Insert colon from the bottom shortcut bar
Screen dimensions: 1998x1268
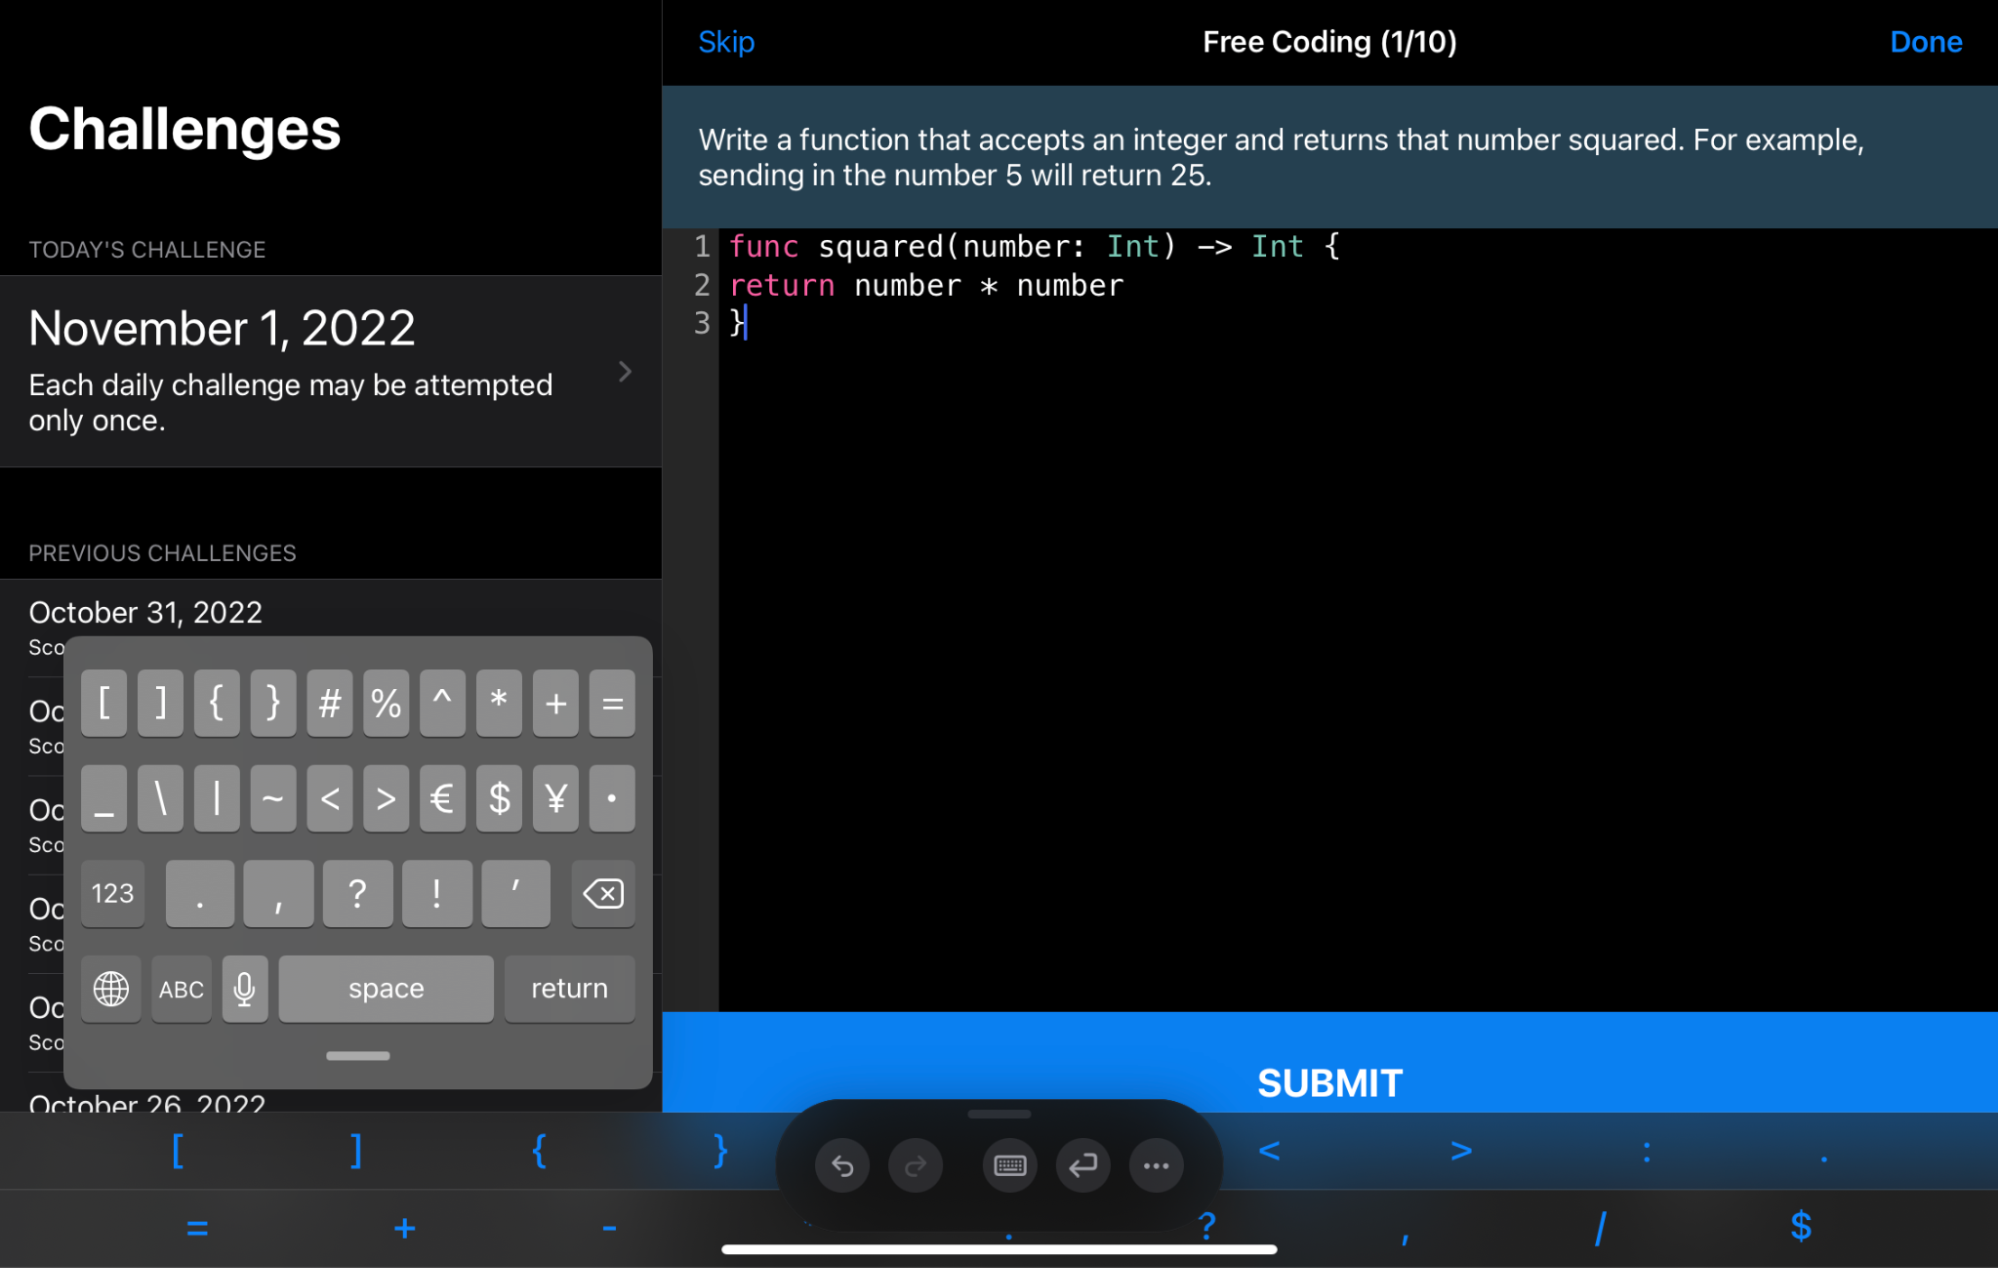click(1646, 1152)
